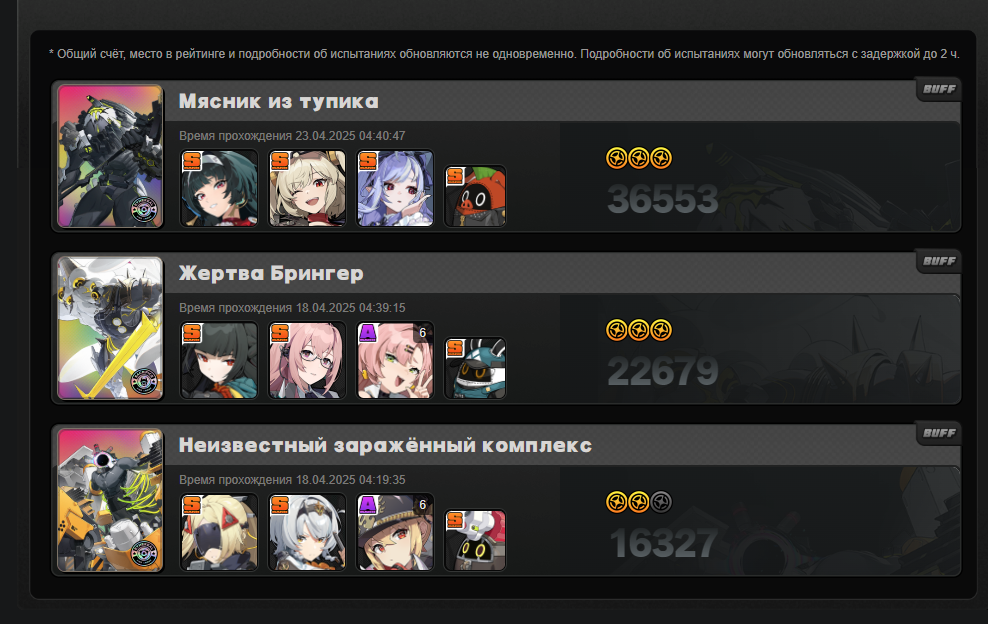
Task: Click pink-haired A-rank agent showing peace sign
Action: tap(396, 360)
